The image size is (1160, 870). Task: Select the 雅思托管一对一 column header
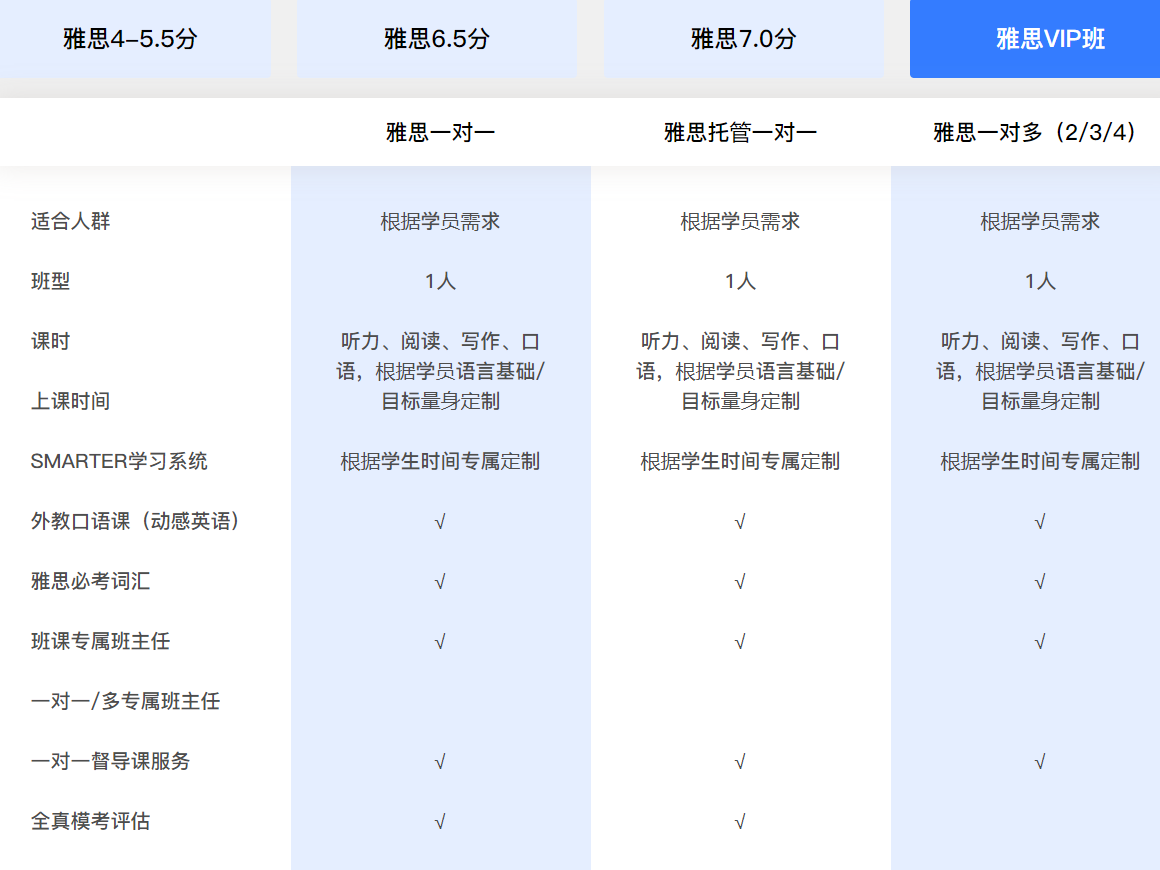point(740,132)
